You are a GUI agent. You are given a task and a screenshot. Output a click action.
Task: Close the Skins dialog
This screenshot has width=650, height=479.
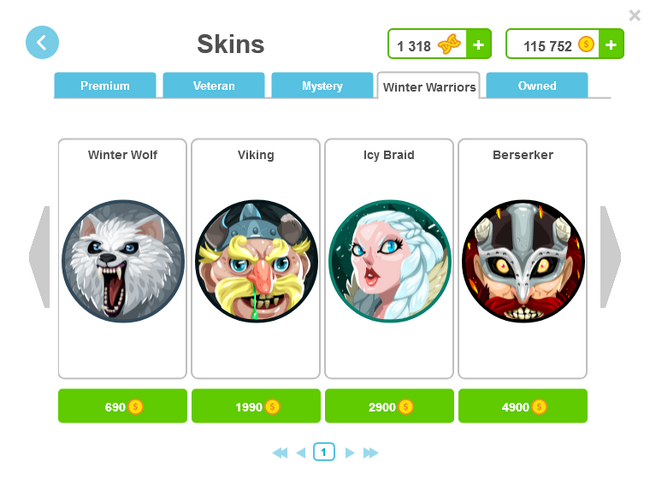[635, 15]
